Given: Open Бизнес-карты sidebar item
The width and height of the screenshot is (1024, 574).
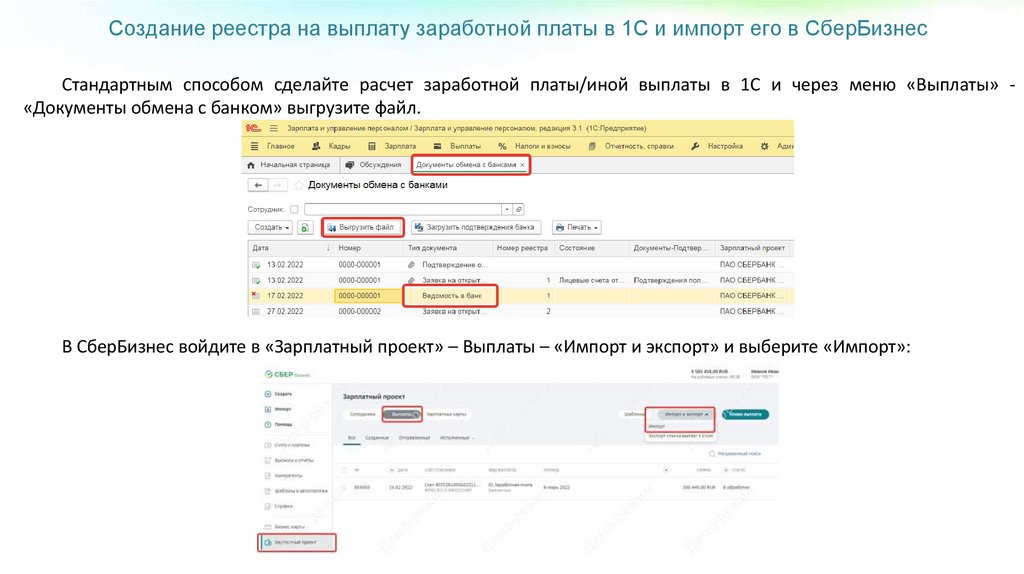Looking at the screenshot, I should 285,526.
